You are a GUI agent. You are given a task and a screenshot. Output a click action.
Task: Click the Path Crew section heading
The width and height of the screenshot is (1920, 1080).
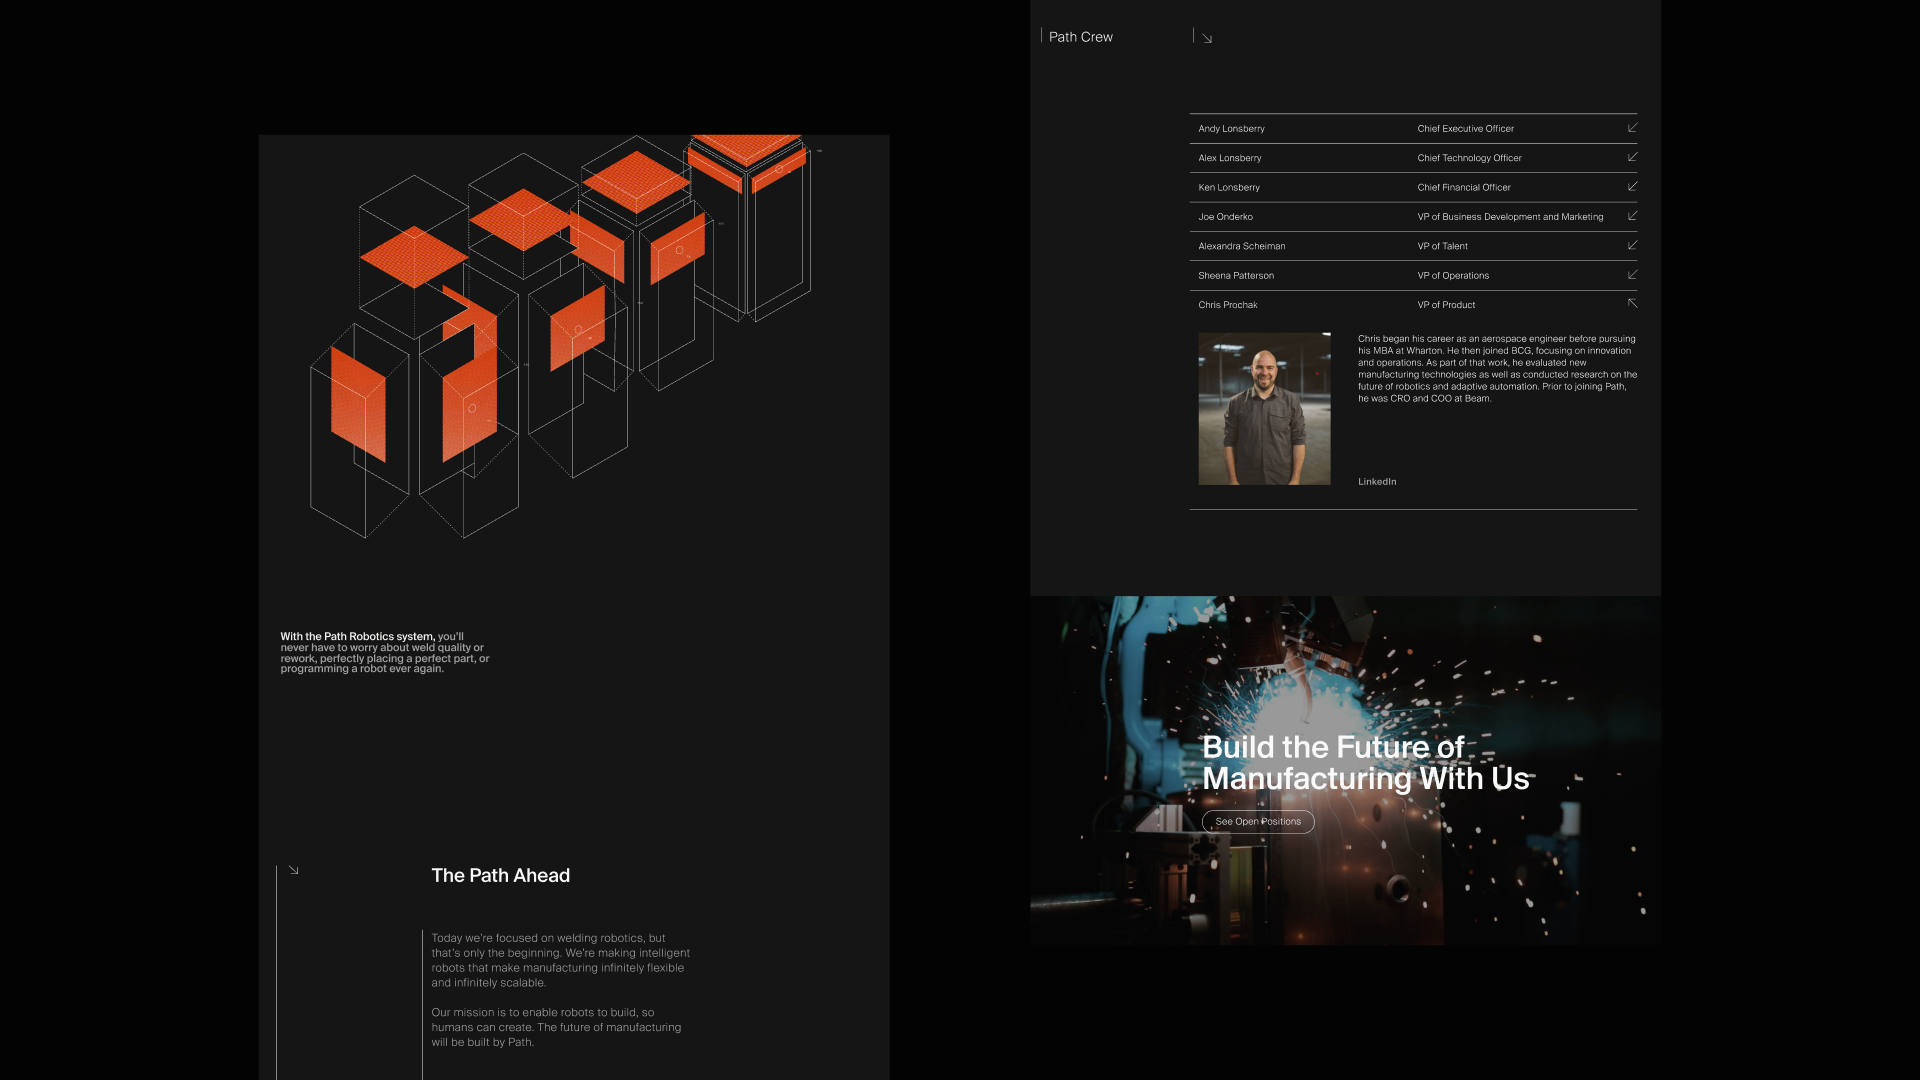(1080, 37)
